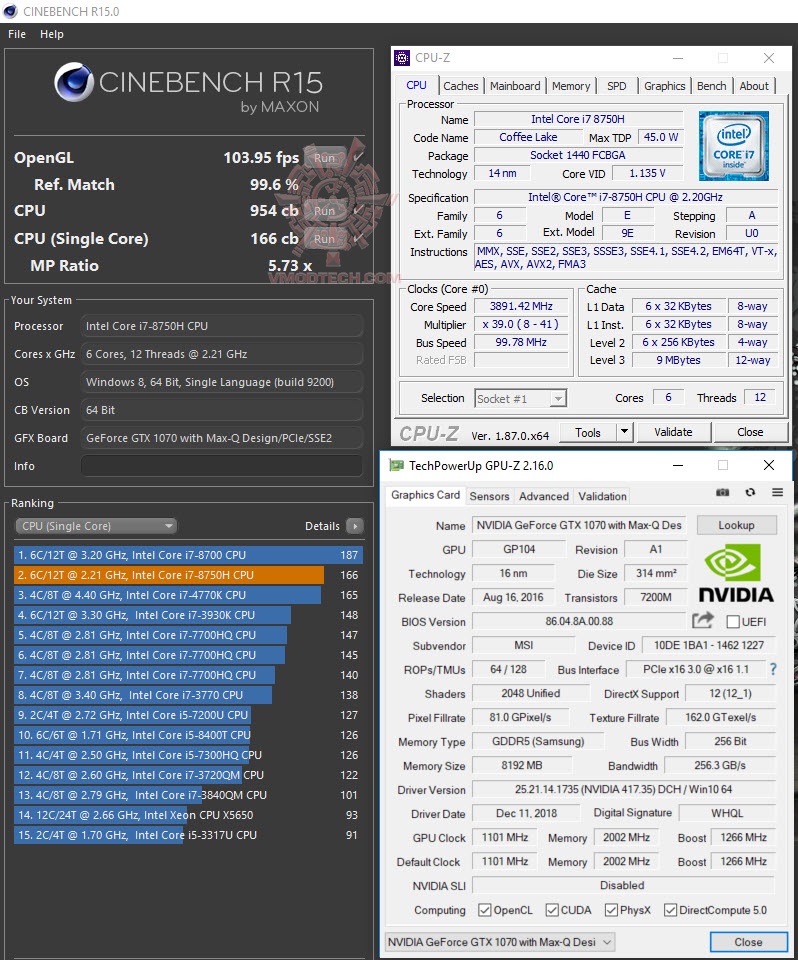The width and height of the screenshot is (798, 960).
Task: Switch to the Mainboard tab
Action: click(x=515, y=86)
